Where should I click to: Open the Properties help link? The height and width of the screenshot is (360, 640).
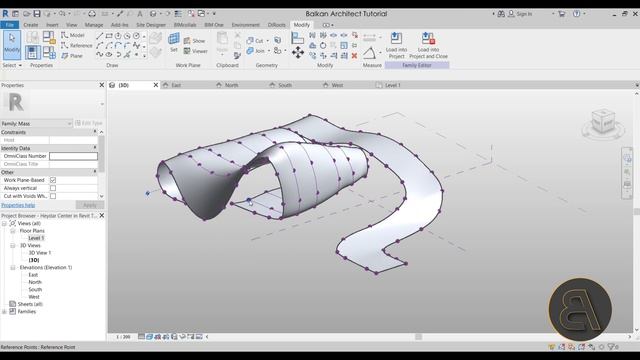(x=18, y=205)
